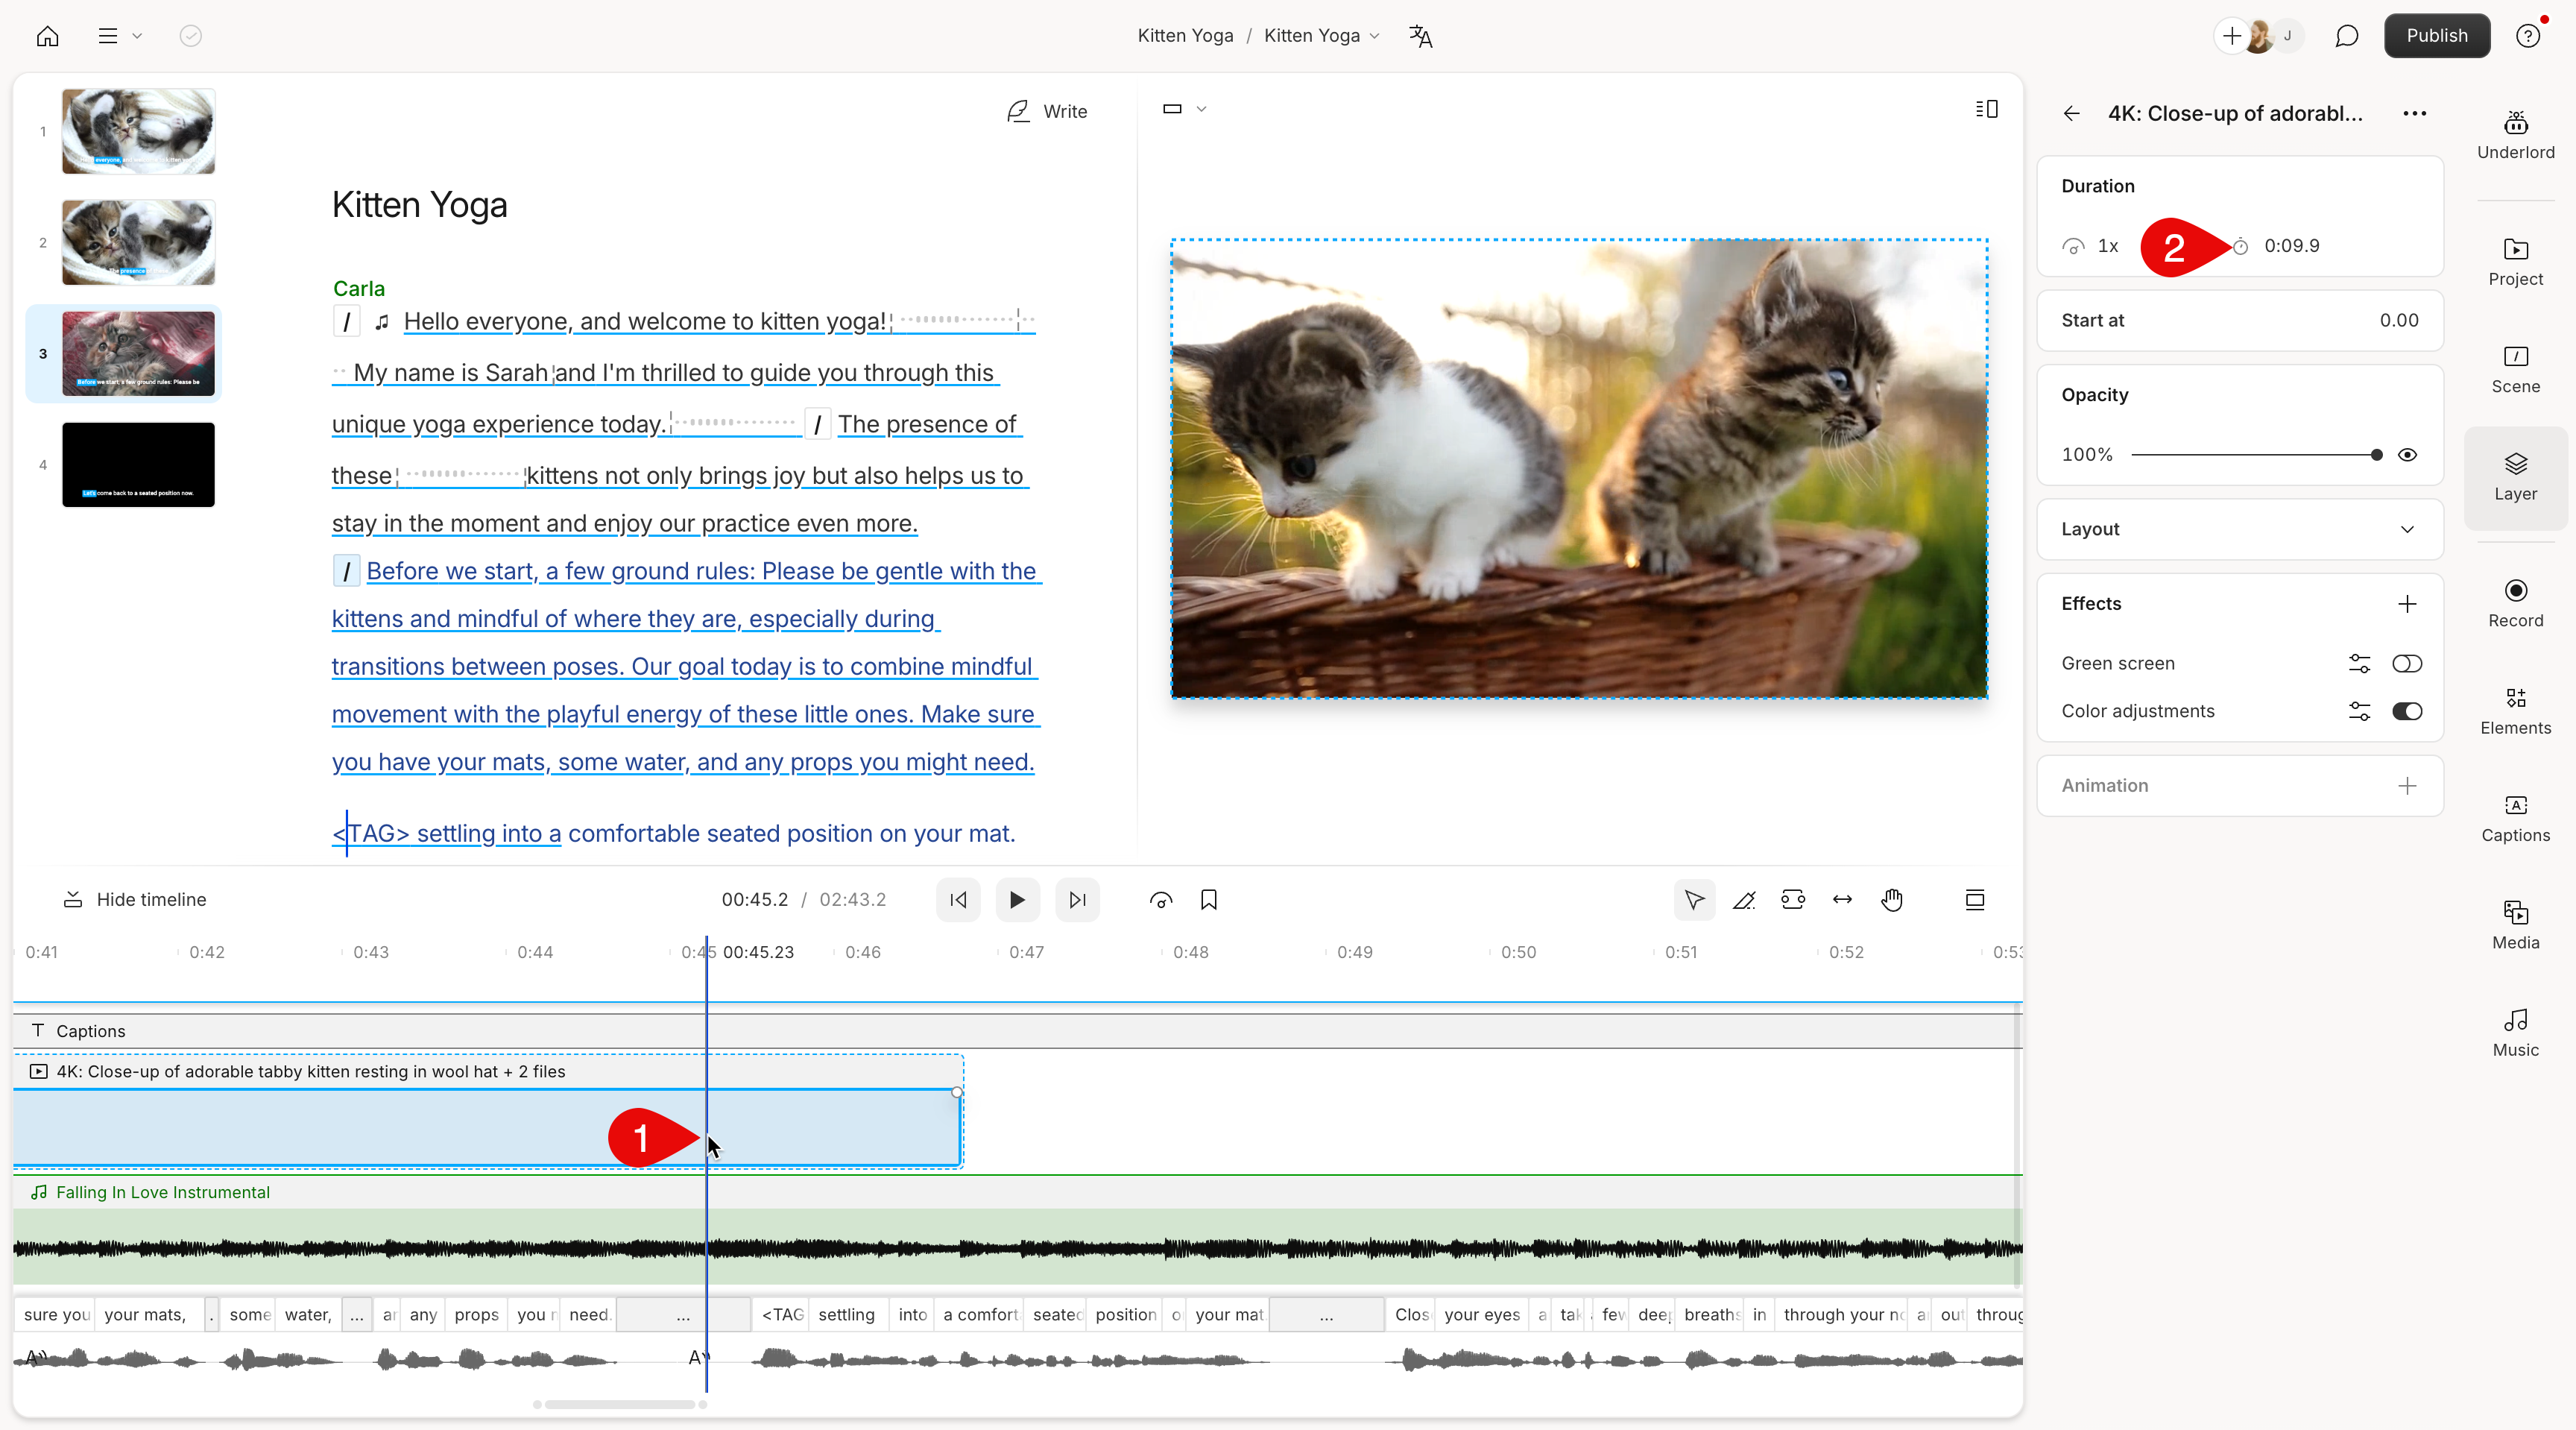Screen dimensions: 2576x1430
Task: Add a new effect with plus
Action: (x=2407, y=604)
